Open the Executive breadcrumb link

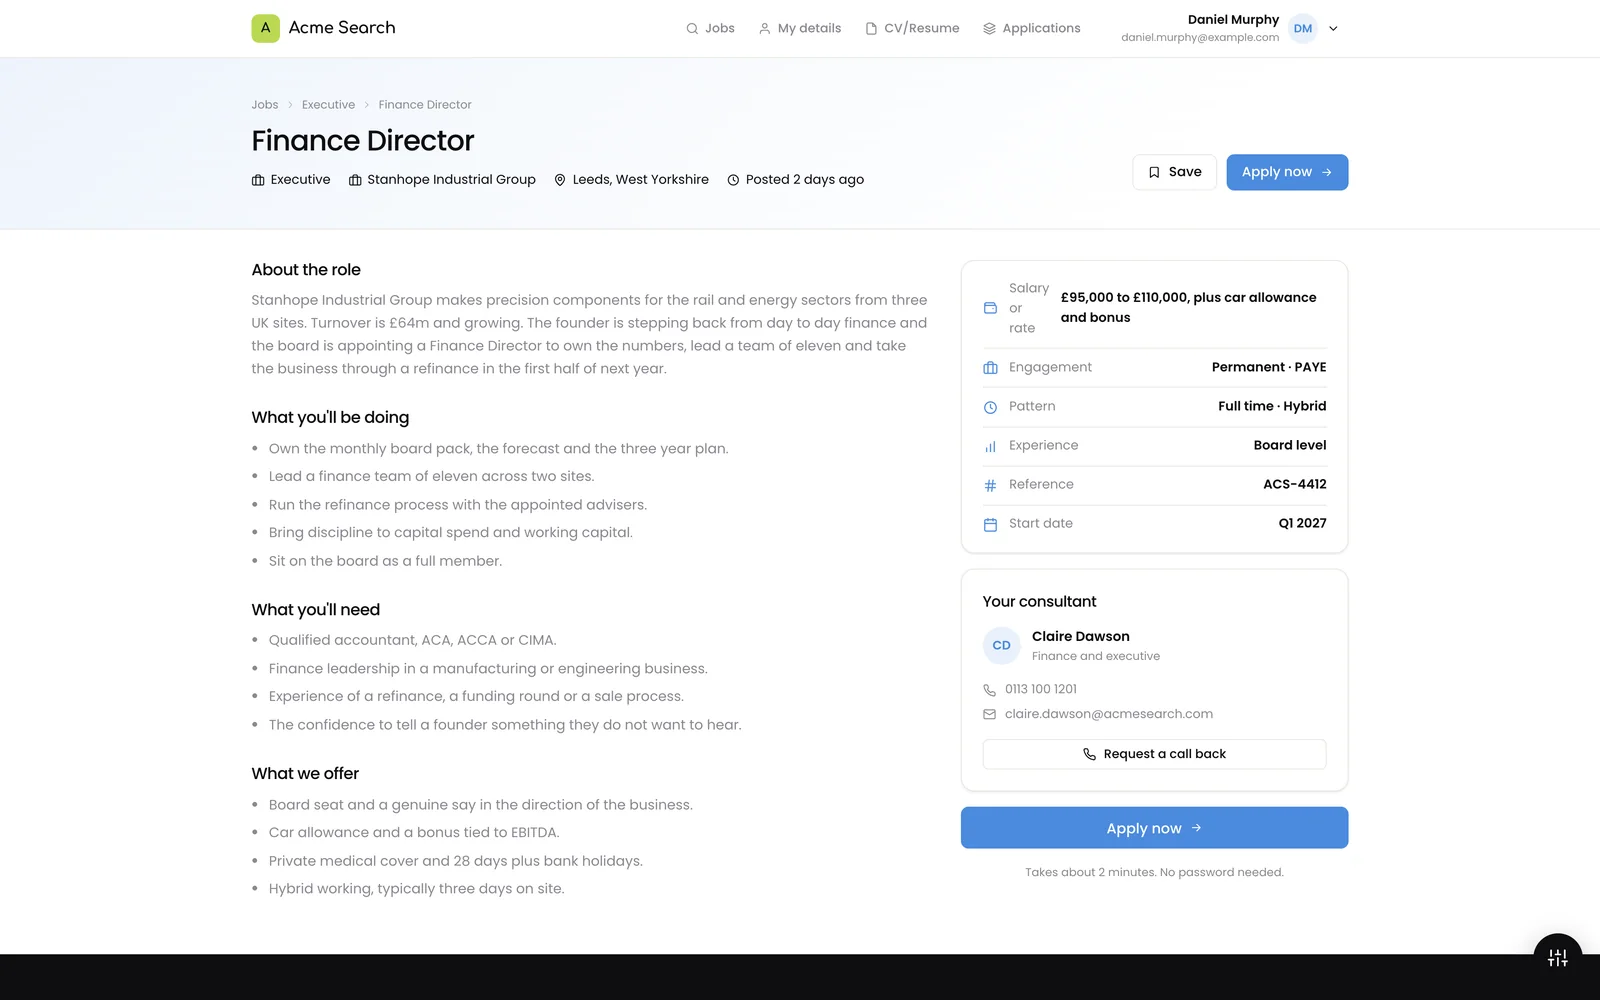click(328, 105)
